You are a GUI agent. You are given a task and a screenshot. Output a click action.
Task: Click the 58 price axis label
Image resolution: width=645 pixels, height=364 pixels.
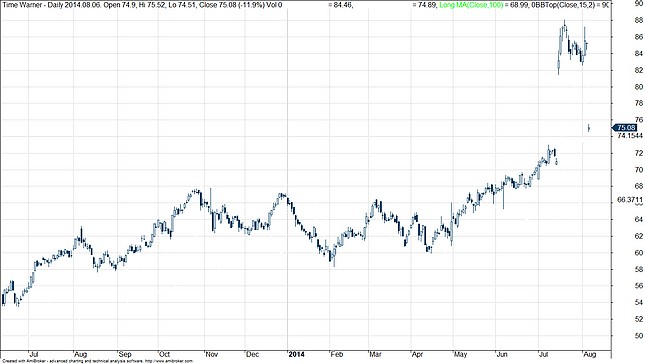pos(638,269)
